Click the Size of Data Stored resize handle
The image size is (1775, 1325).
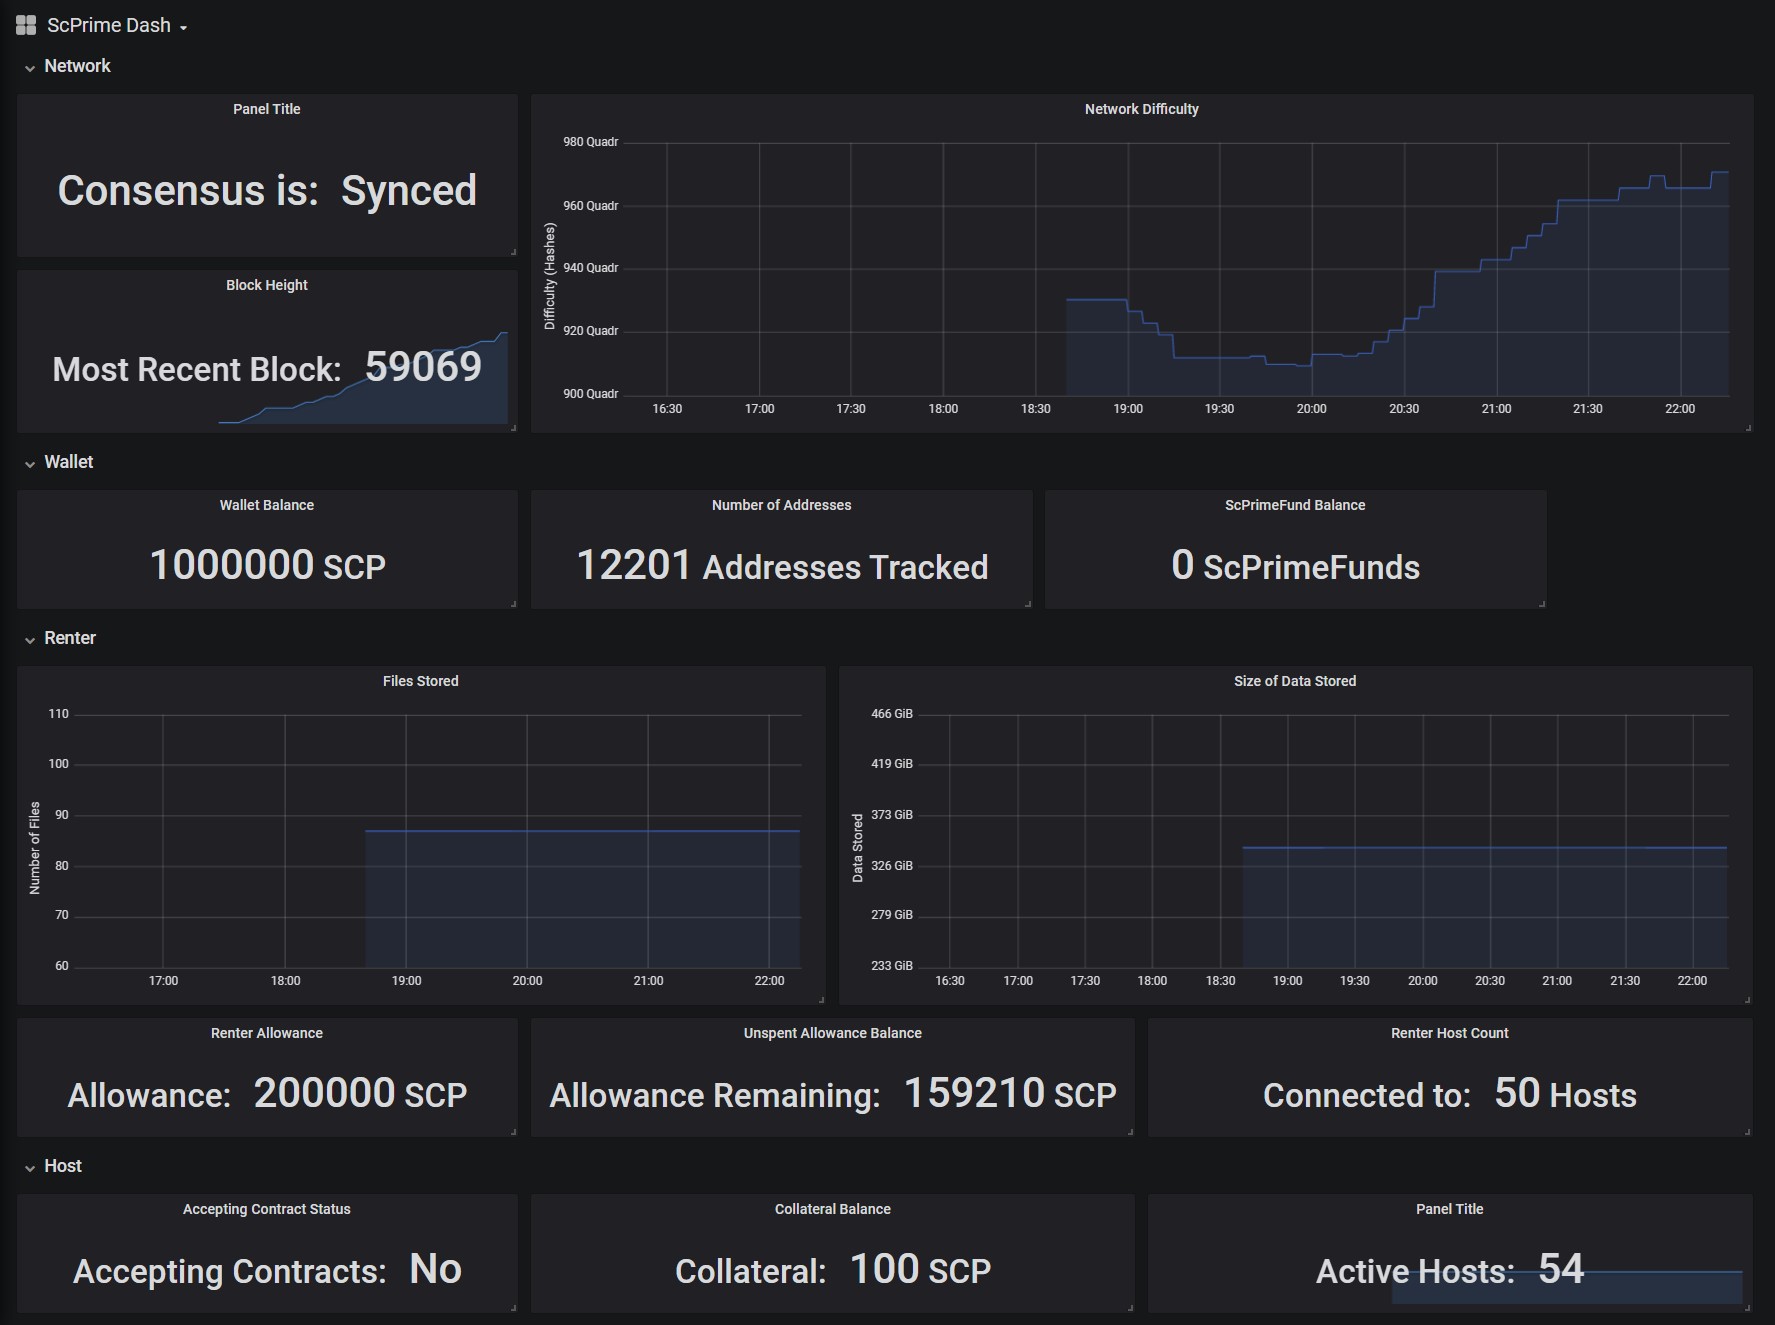1748,1000
